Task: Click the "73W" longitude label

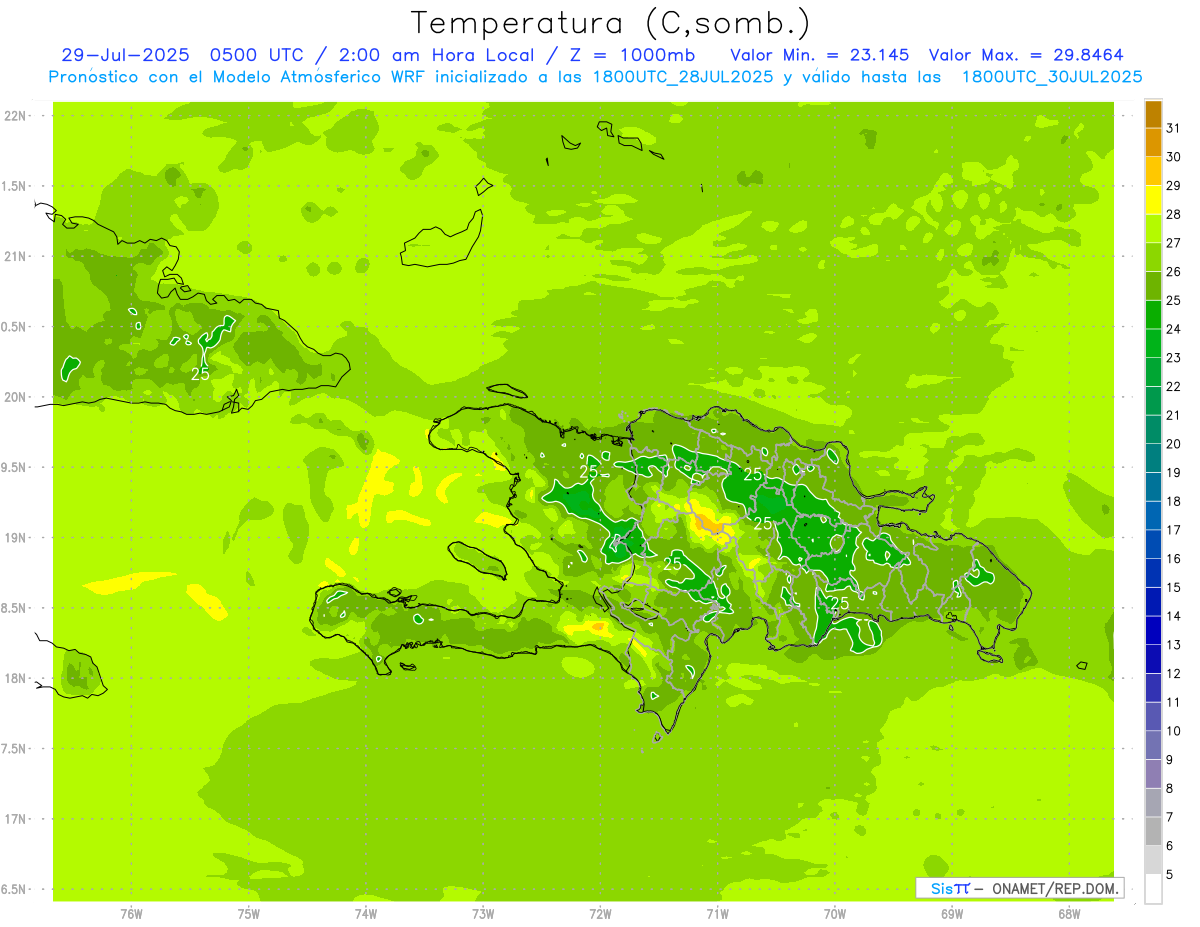Action: [483, 914]
